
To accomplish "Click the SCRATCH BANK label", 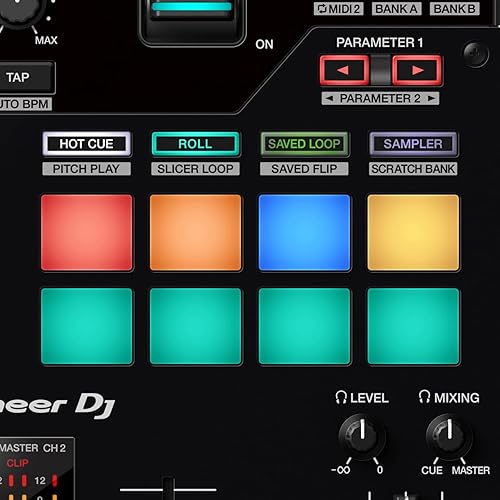I will (413, 169).
